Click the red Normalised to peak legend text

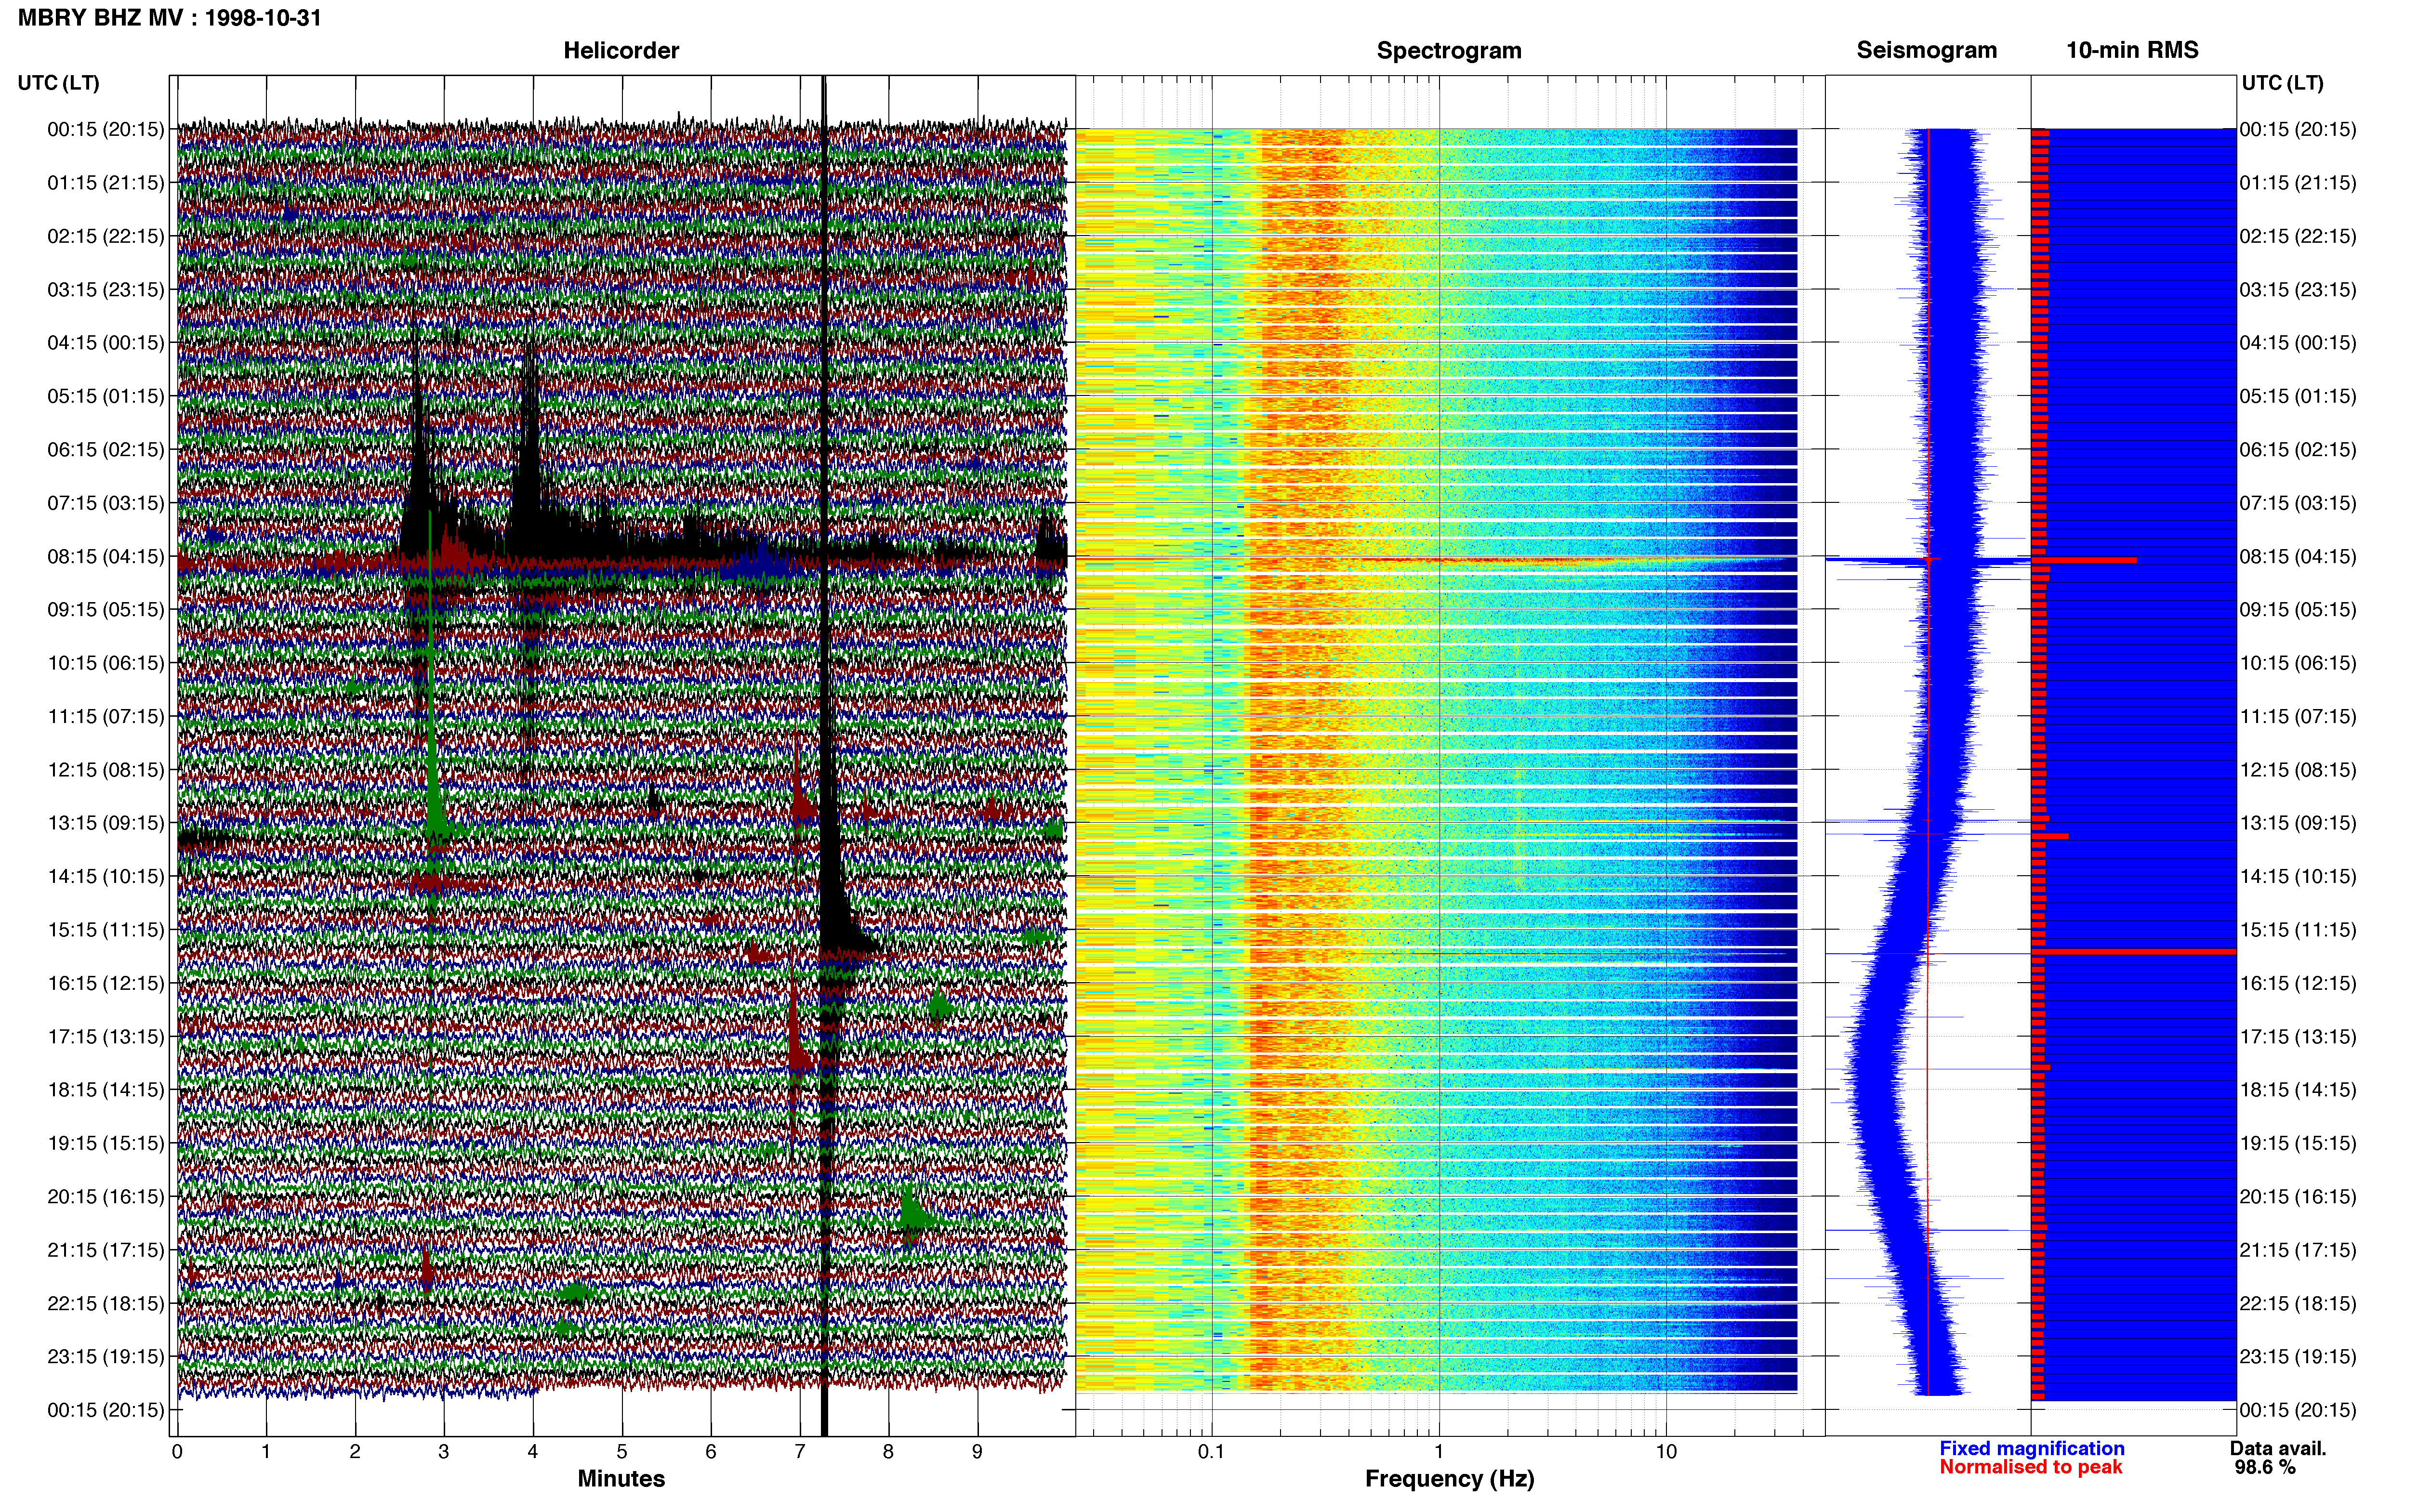2030,1467
